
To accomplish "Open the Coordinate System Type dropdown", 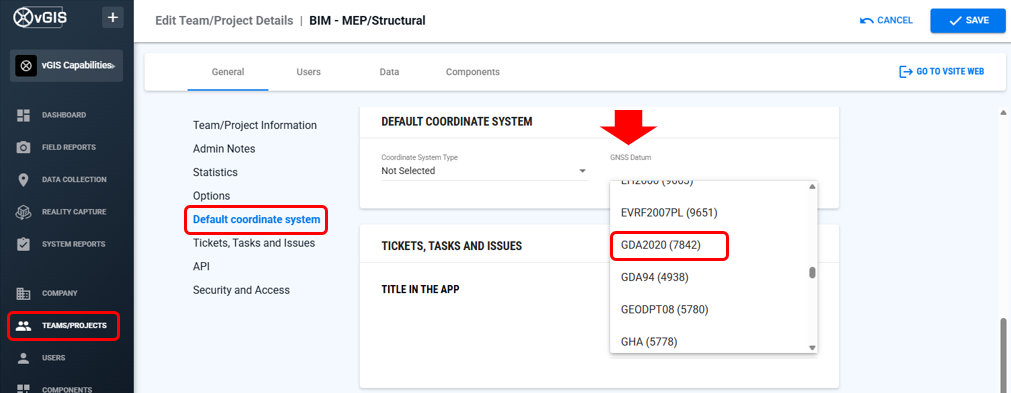I will coord(484,171).
